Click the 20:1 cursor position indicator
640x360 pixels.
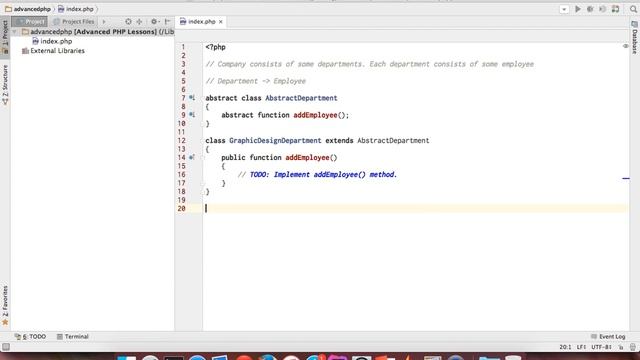pyautogui.click(x=565, y=347)
